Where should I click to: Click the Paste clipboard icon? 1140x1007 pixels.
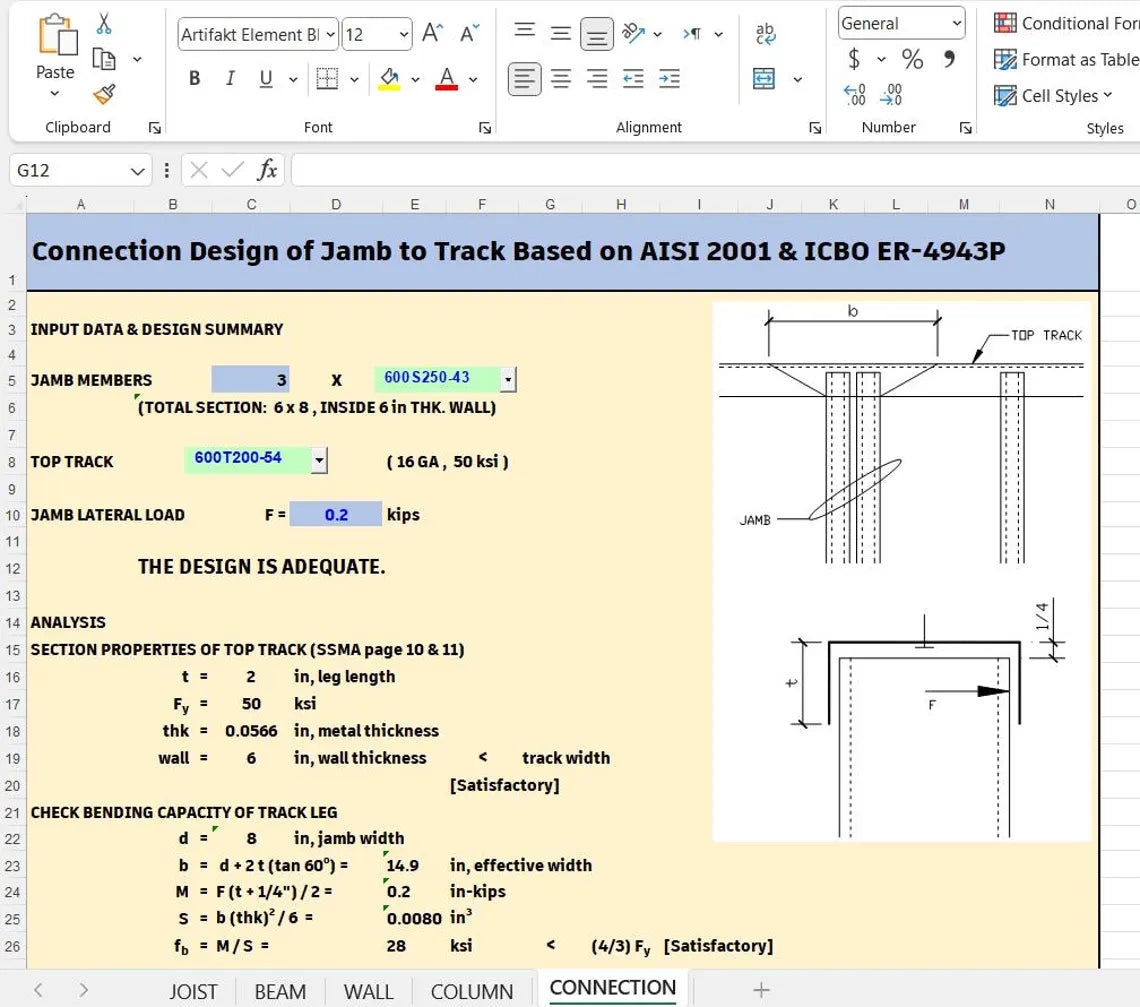coord(57,35)
